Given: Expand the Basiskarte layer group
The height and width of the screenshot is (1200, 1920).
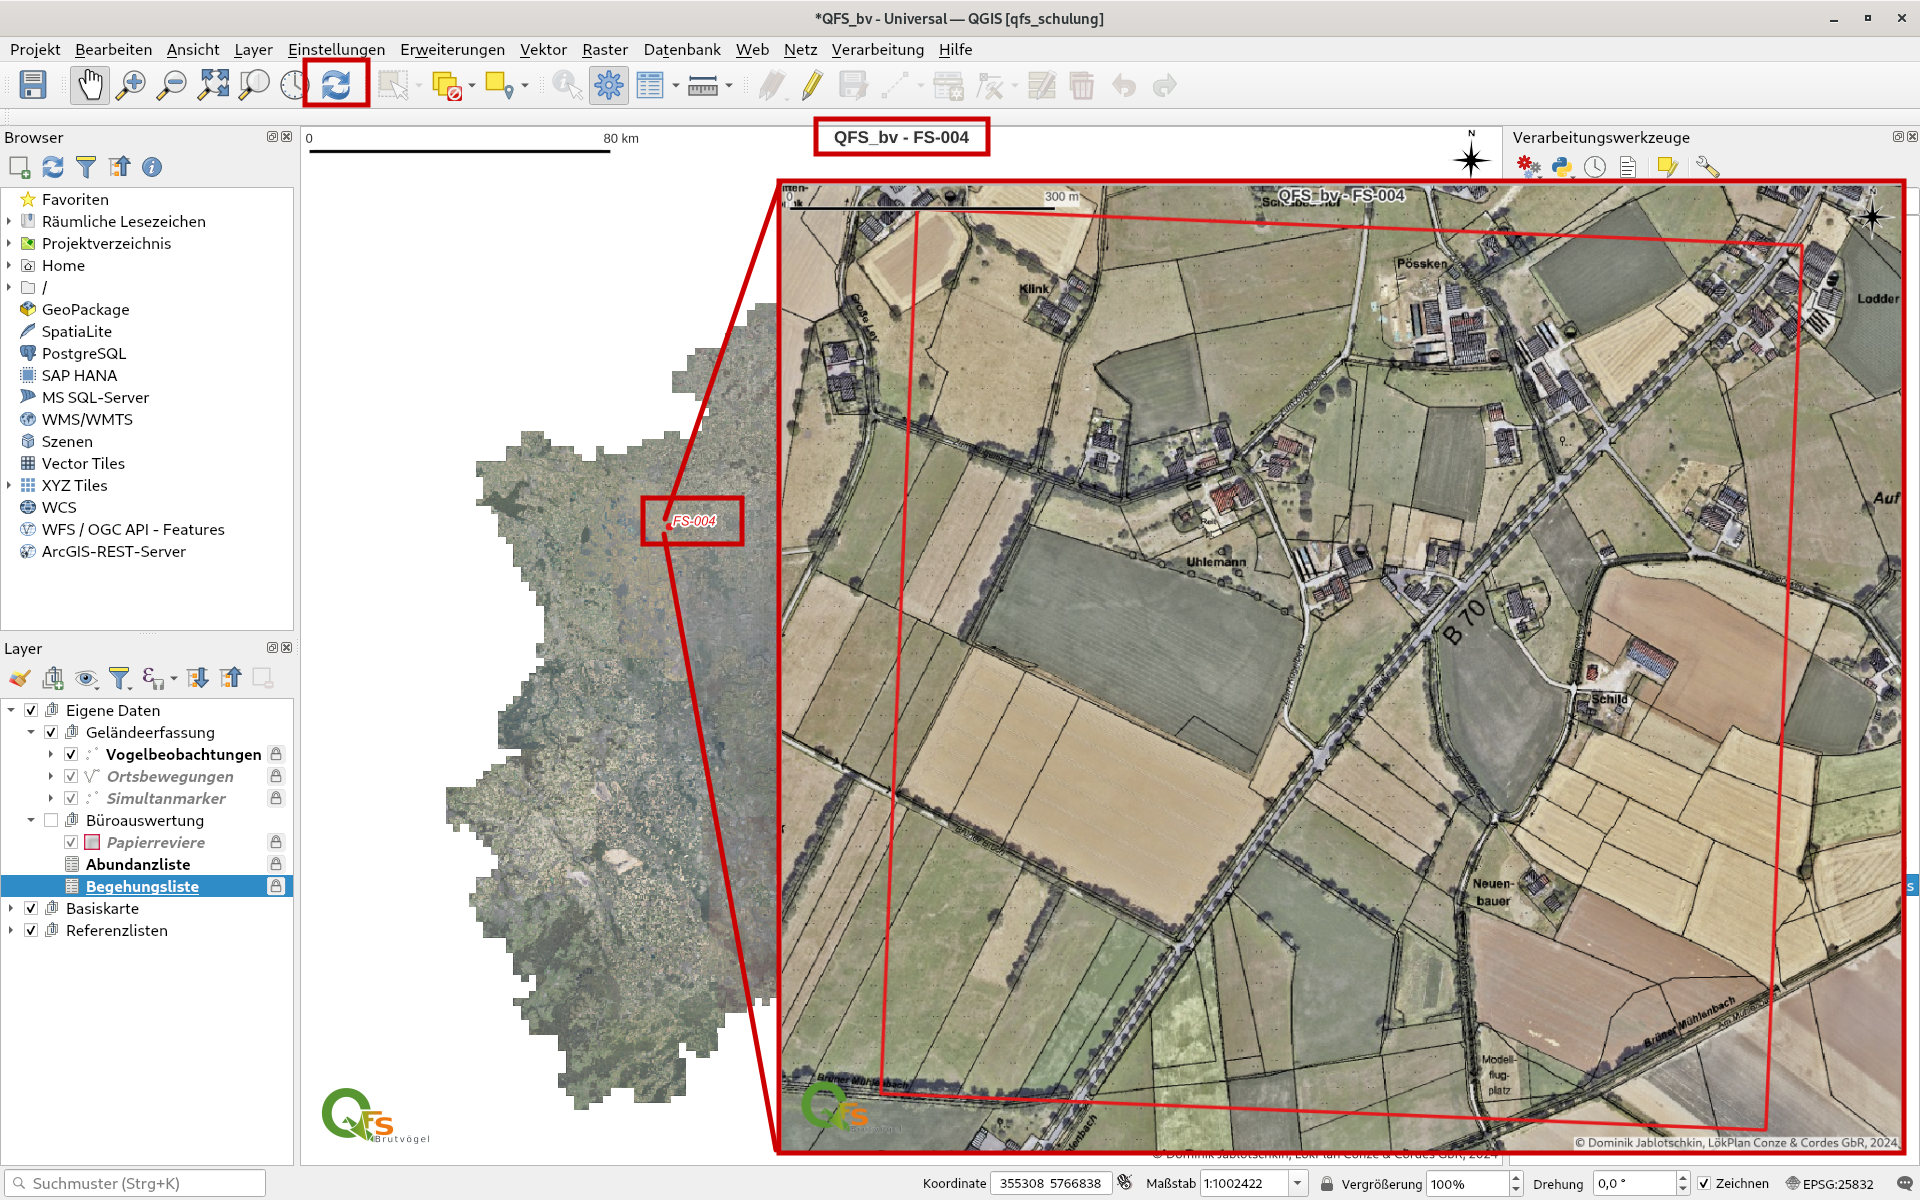Looking at the screenshot, I should pyautogui.click(x=11, y=909).
